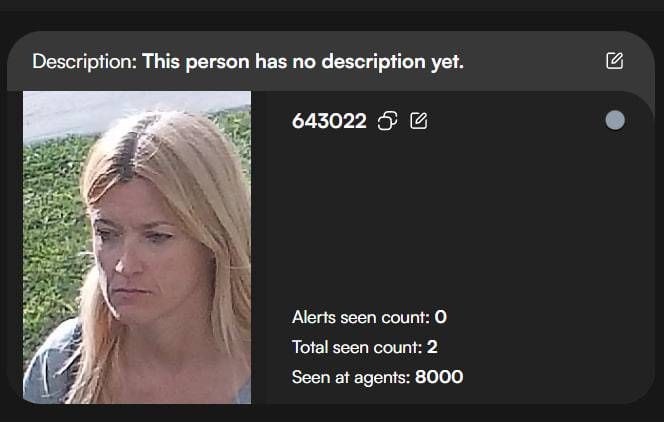Click the gray status dot indicator

pyautogui.click(x=615, y=120)
